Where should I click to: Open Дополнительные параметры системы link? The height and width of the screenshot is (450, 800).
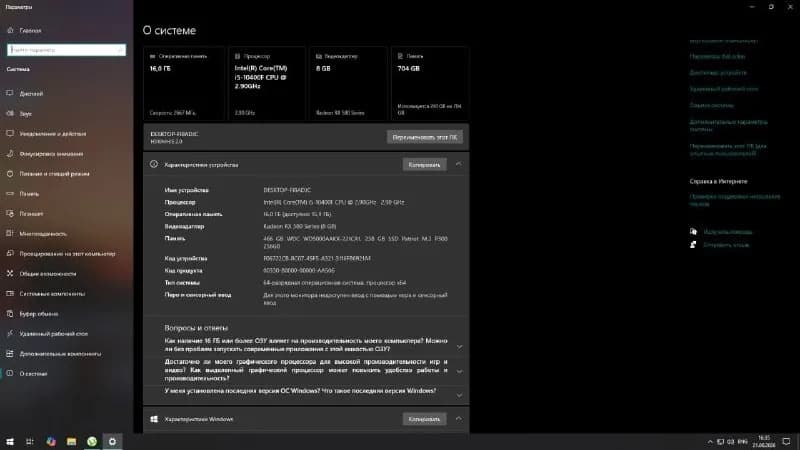point(729,126)
